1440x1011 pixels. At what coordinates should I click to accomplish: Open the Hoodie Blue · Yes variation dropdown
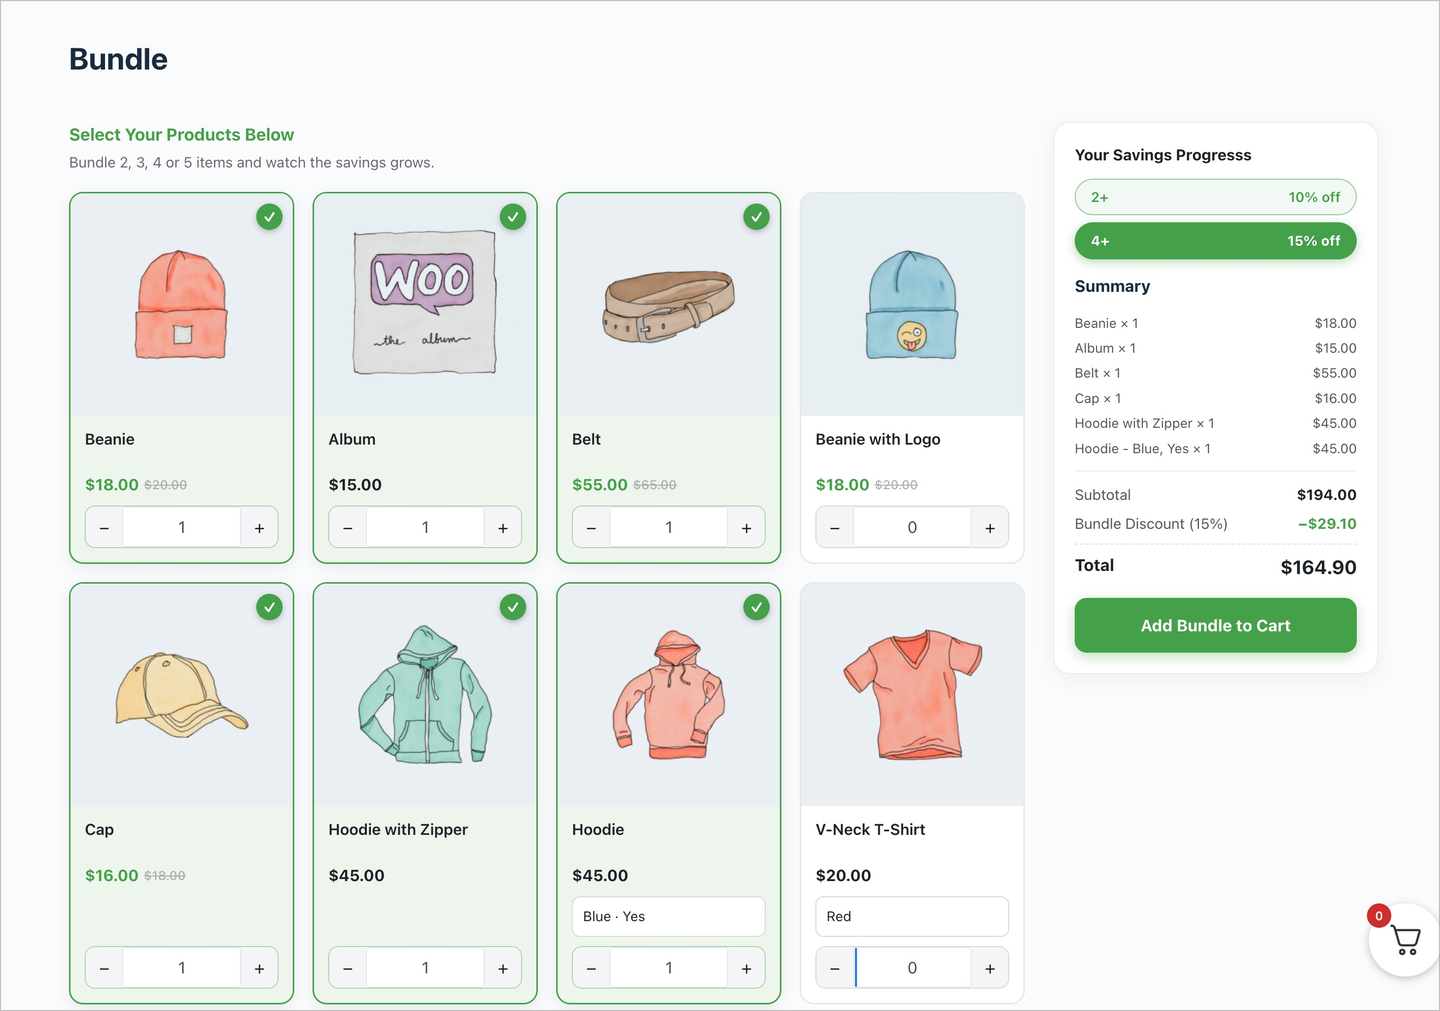click(x=668, y=917)
